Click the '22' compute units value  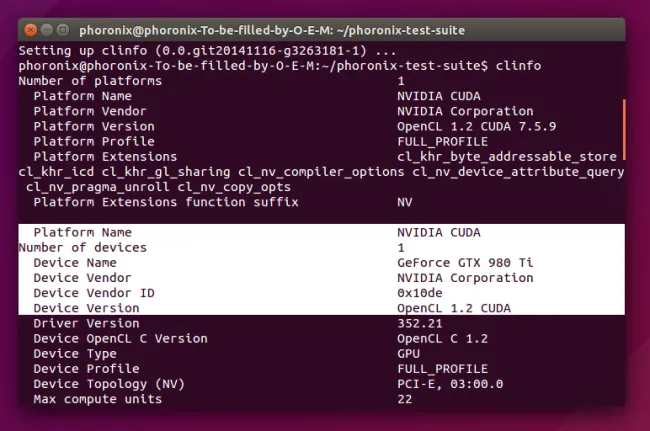[x=405, y=399]
